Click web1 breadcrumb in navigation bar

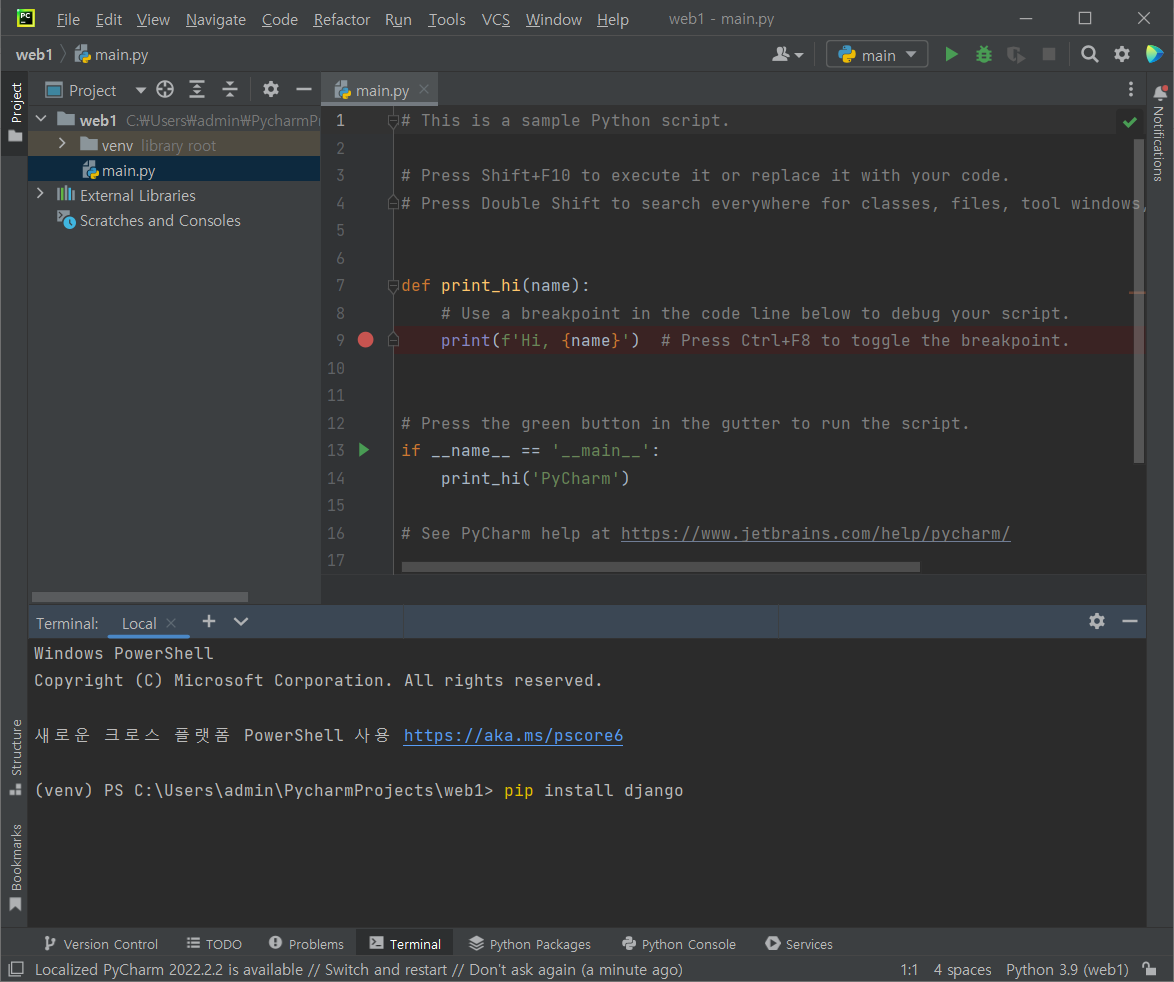coord(34,55)
